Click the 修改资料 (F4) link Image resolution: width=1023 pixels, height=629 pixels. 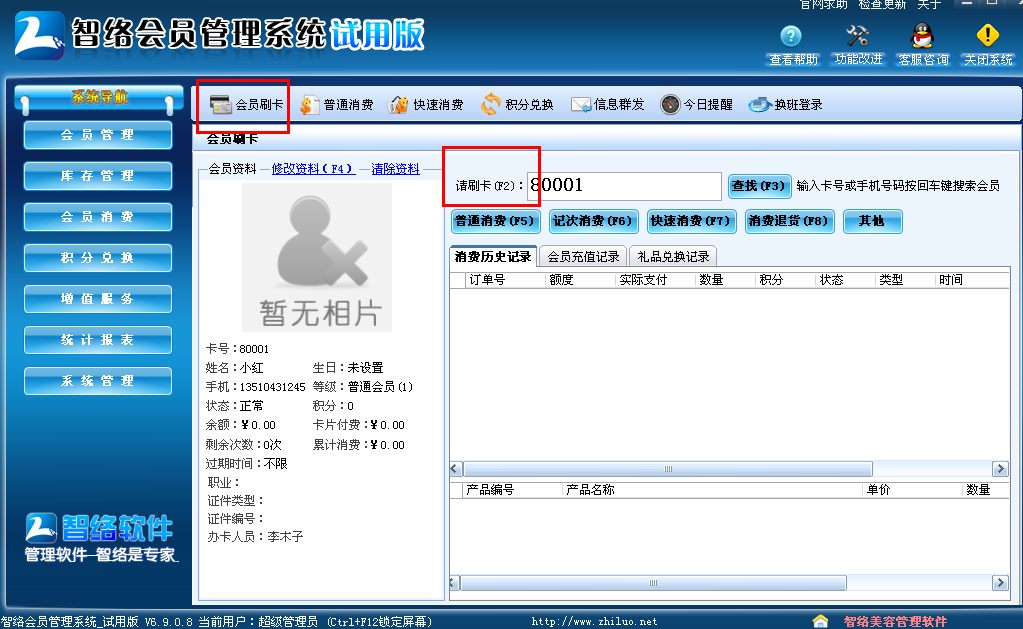[313, 169]
